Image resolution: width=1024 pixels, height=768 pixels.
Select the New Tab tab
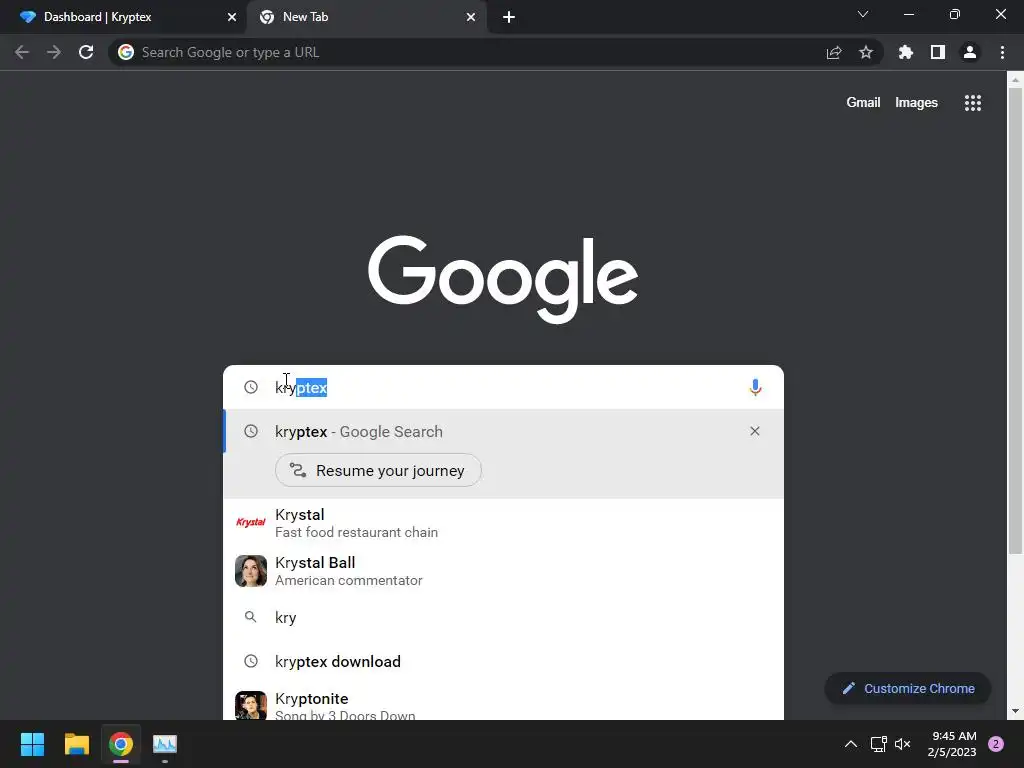click(x=366, y=17)
